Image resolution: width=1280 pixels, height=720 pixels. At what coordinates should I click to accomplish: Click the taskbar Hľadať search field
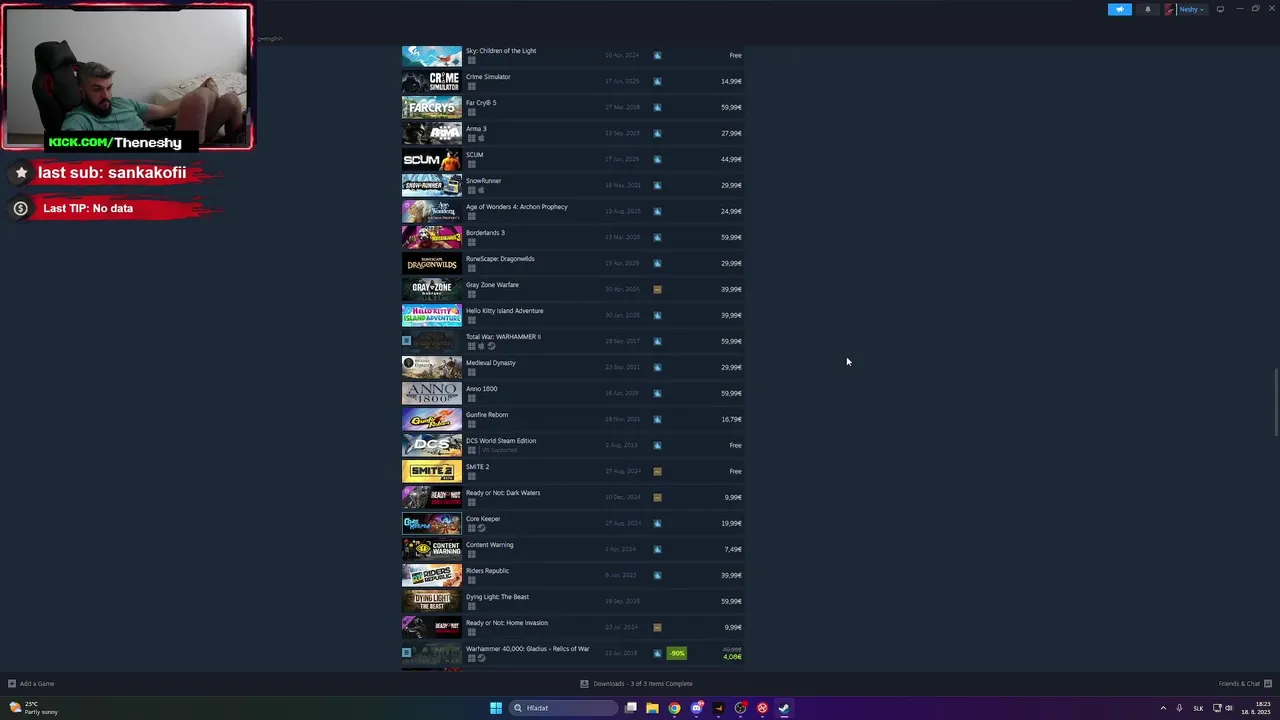(x=563, y=708)
